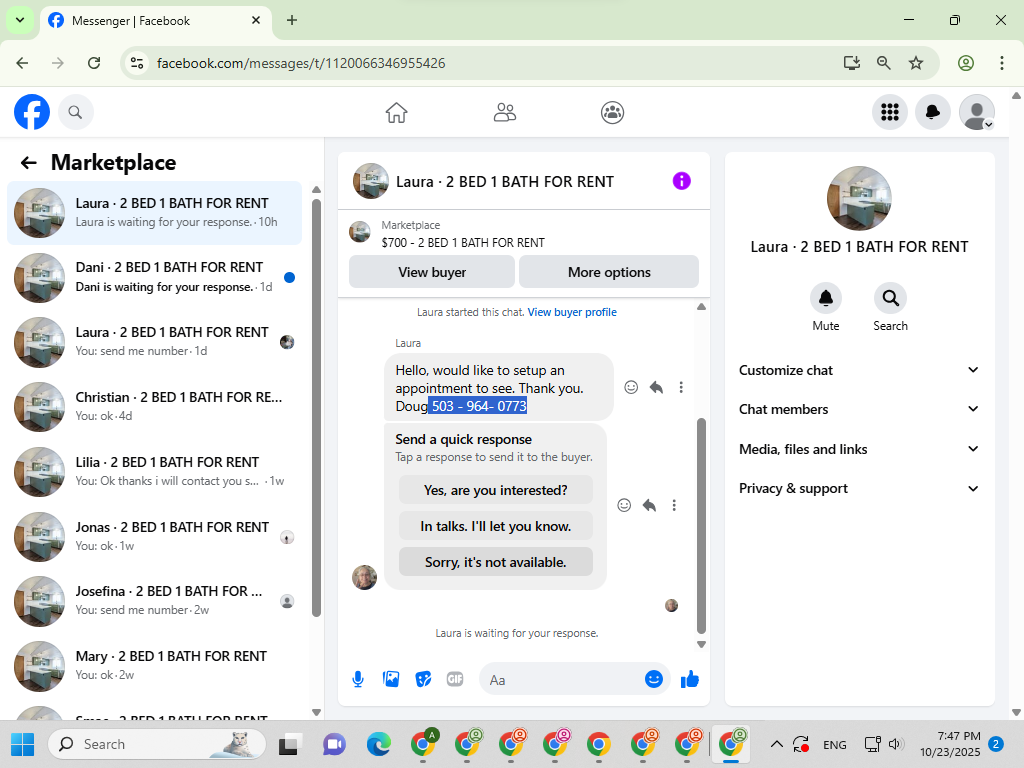Mute this conversation bell icon

pyautogui.click(x=825, y=298)
